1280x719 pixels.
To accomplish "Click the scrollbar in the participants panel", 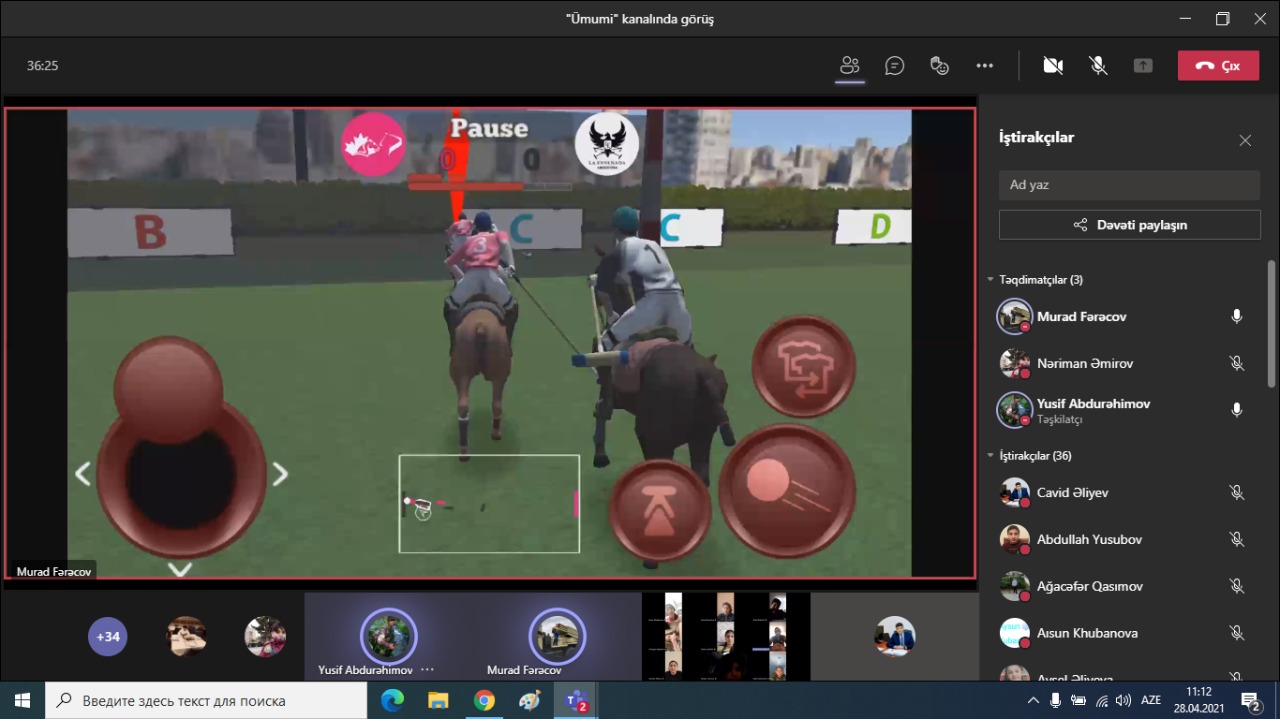I will click(x=1272, y=323).
